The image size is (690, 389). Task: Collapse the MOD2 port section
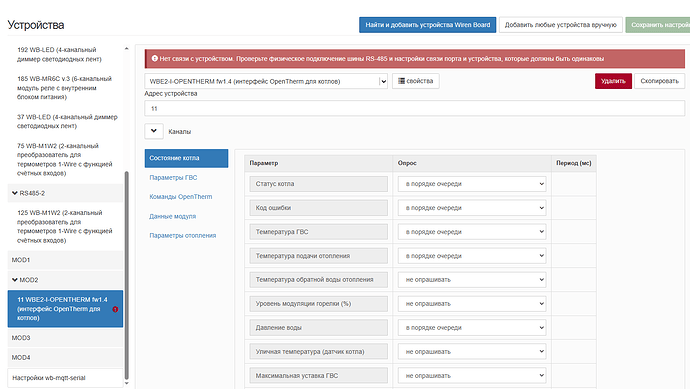pyautogui.click(x=15, y=280)
